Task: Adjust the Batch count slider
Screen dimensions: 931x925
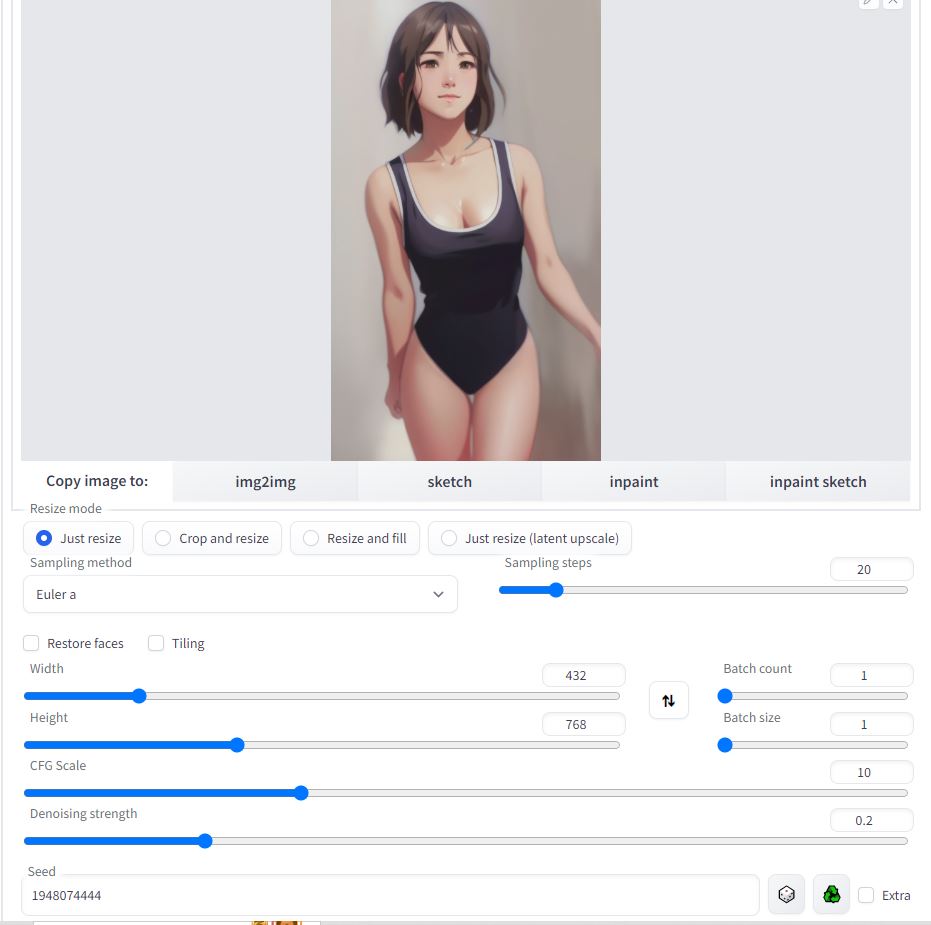Action: point(812,696)
